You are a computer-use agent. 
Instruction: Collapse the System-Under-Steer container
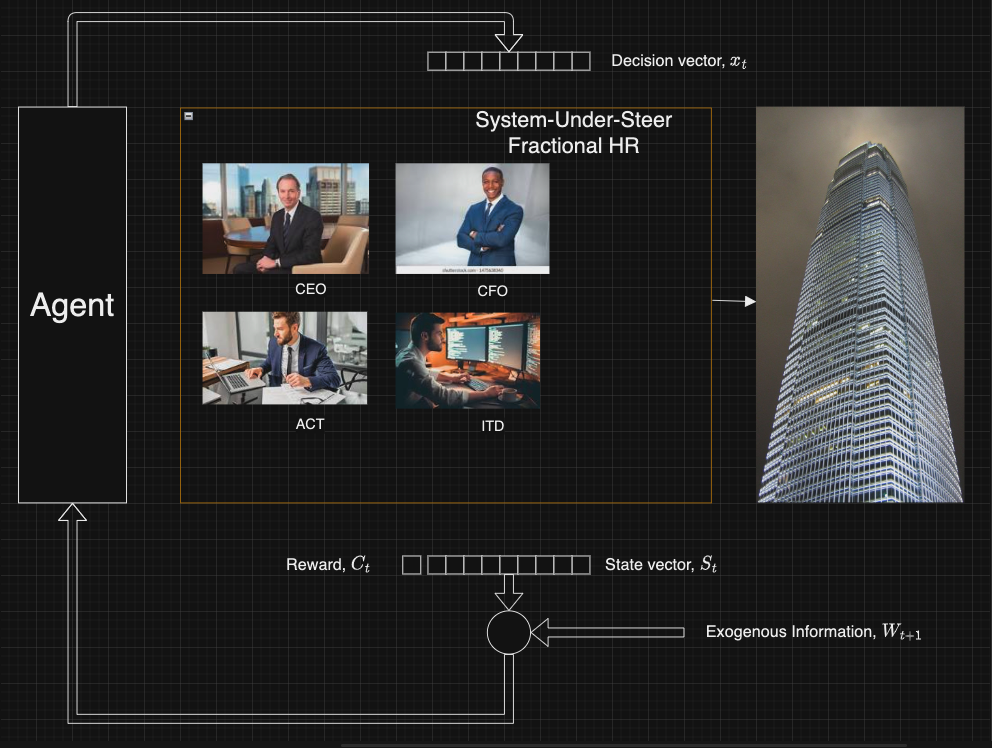click(x=189, y=117)
